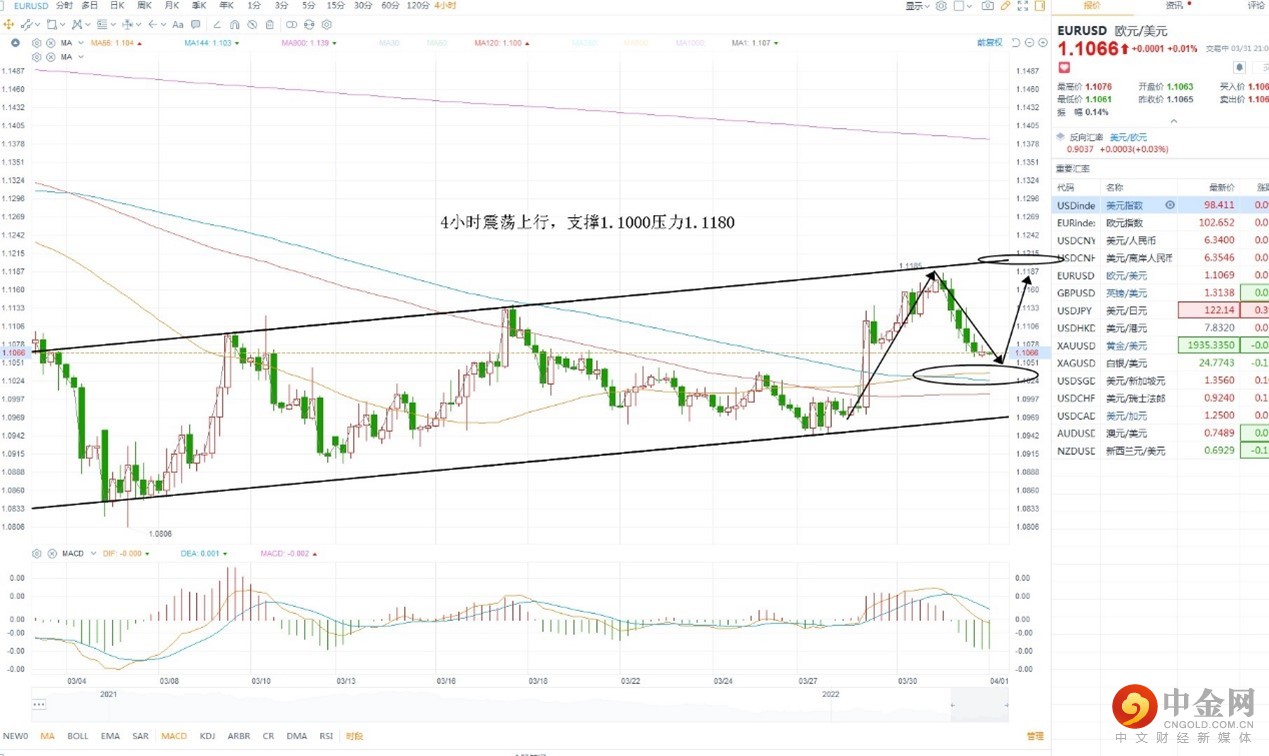Click the 管理 manage button
Image resolution: width=1269 pixels, height=756 pixels.
tap(1034, 736)
